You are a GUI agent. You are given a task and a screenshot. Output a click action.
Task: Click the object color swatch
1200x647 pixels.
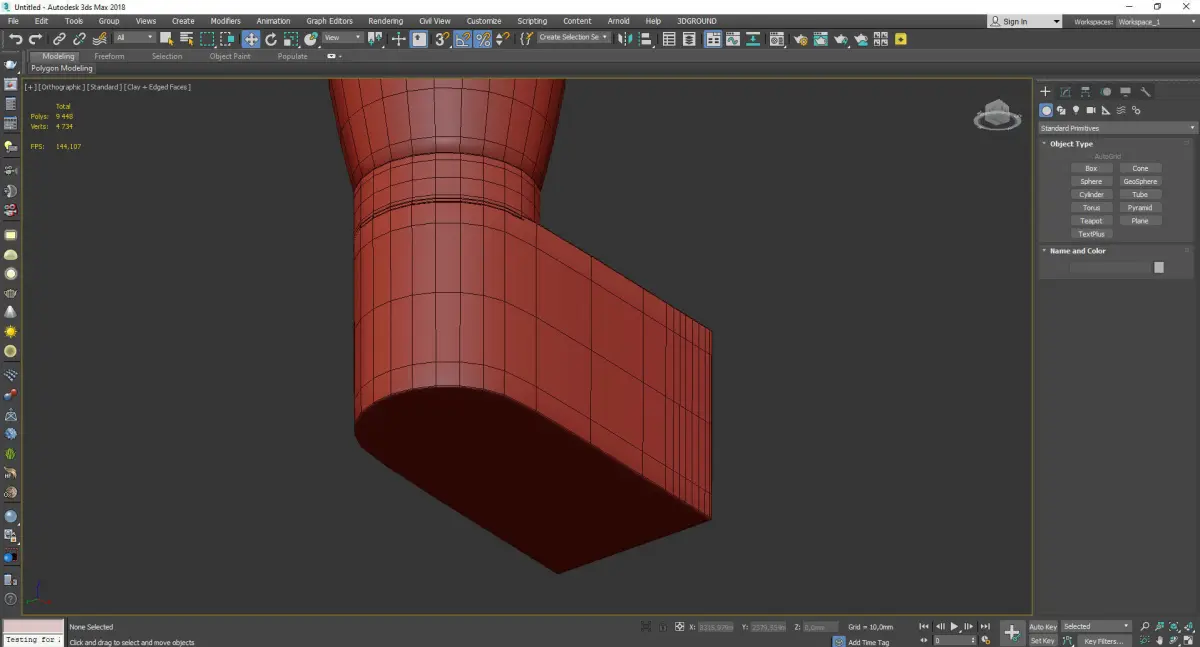click(1159, 267)
